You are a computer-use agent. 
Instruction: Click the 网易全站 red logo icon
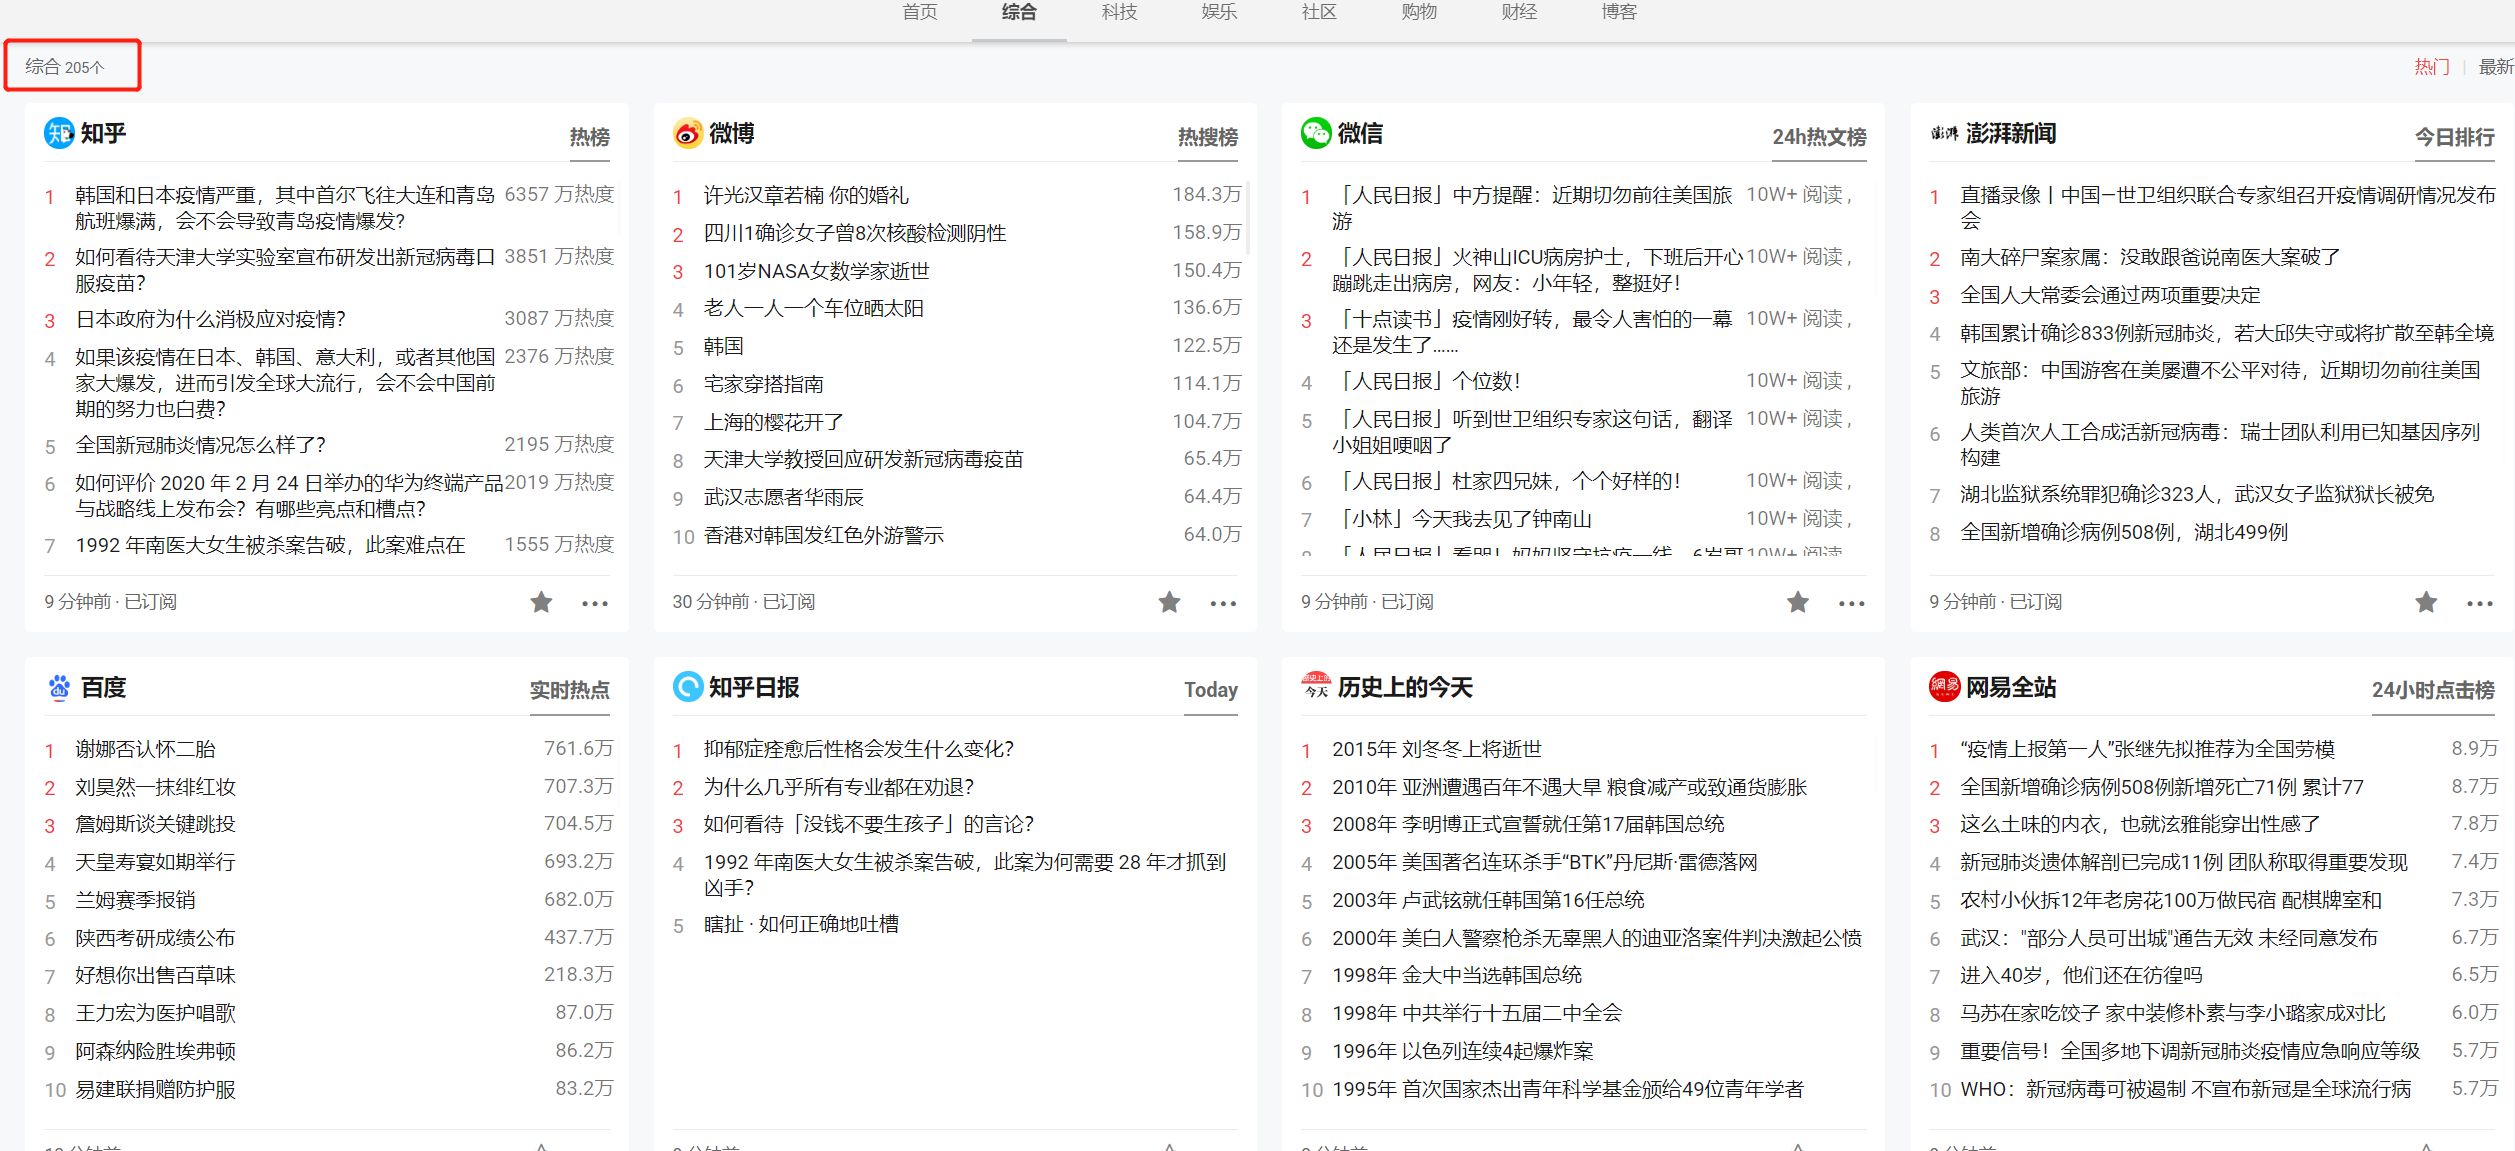1944,686
